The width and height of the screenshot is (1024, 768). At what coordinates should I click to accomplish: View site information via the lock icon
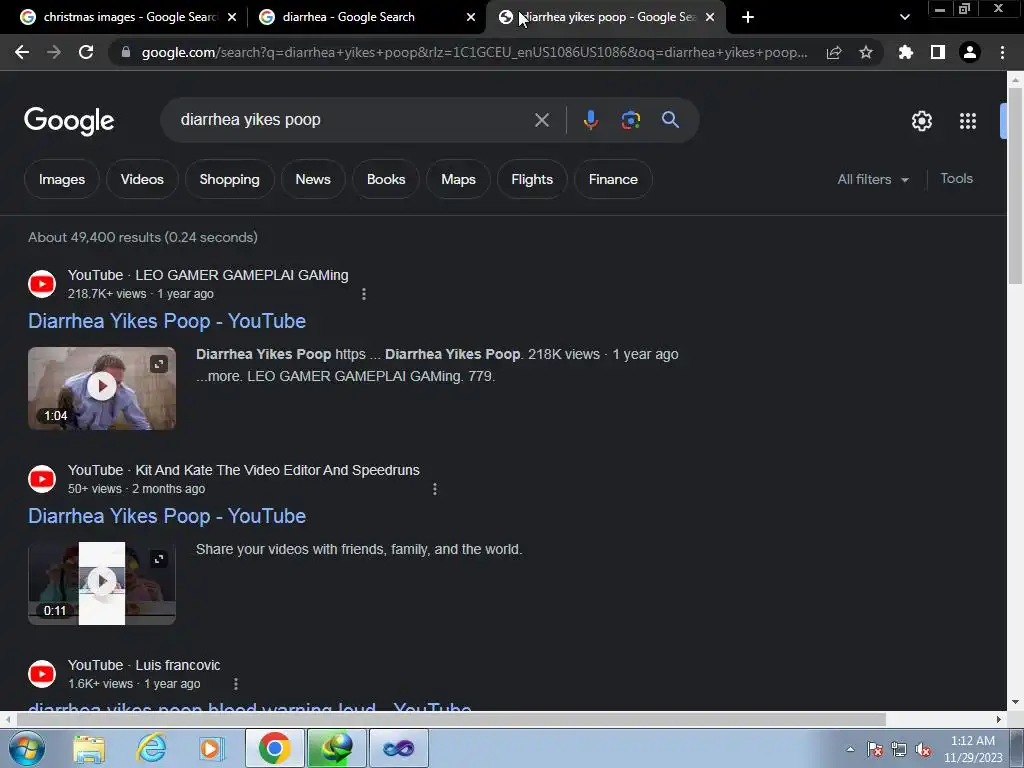(126, 53)
